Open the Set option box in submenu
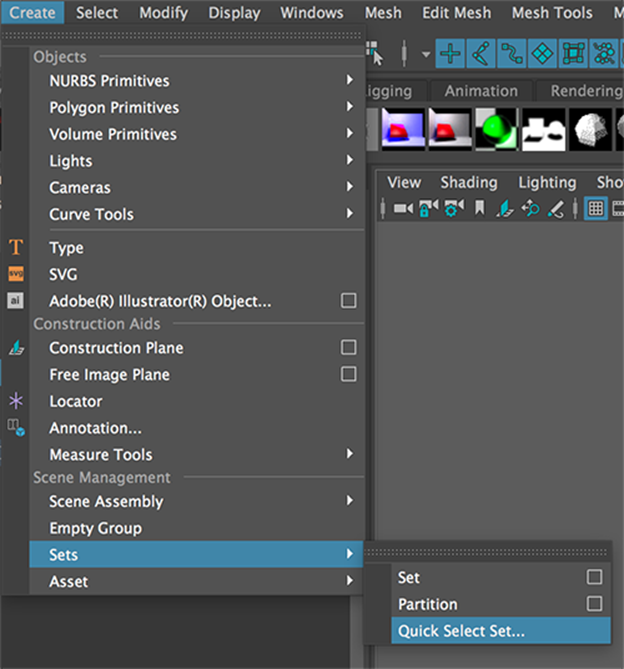This screenshot has height=669, width=624. click(594, 577)
